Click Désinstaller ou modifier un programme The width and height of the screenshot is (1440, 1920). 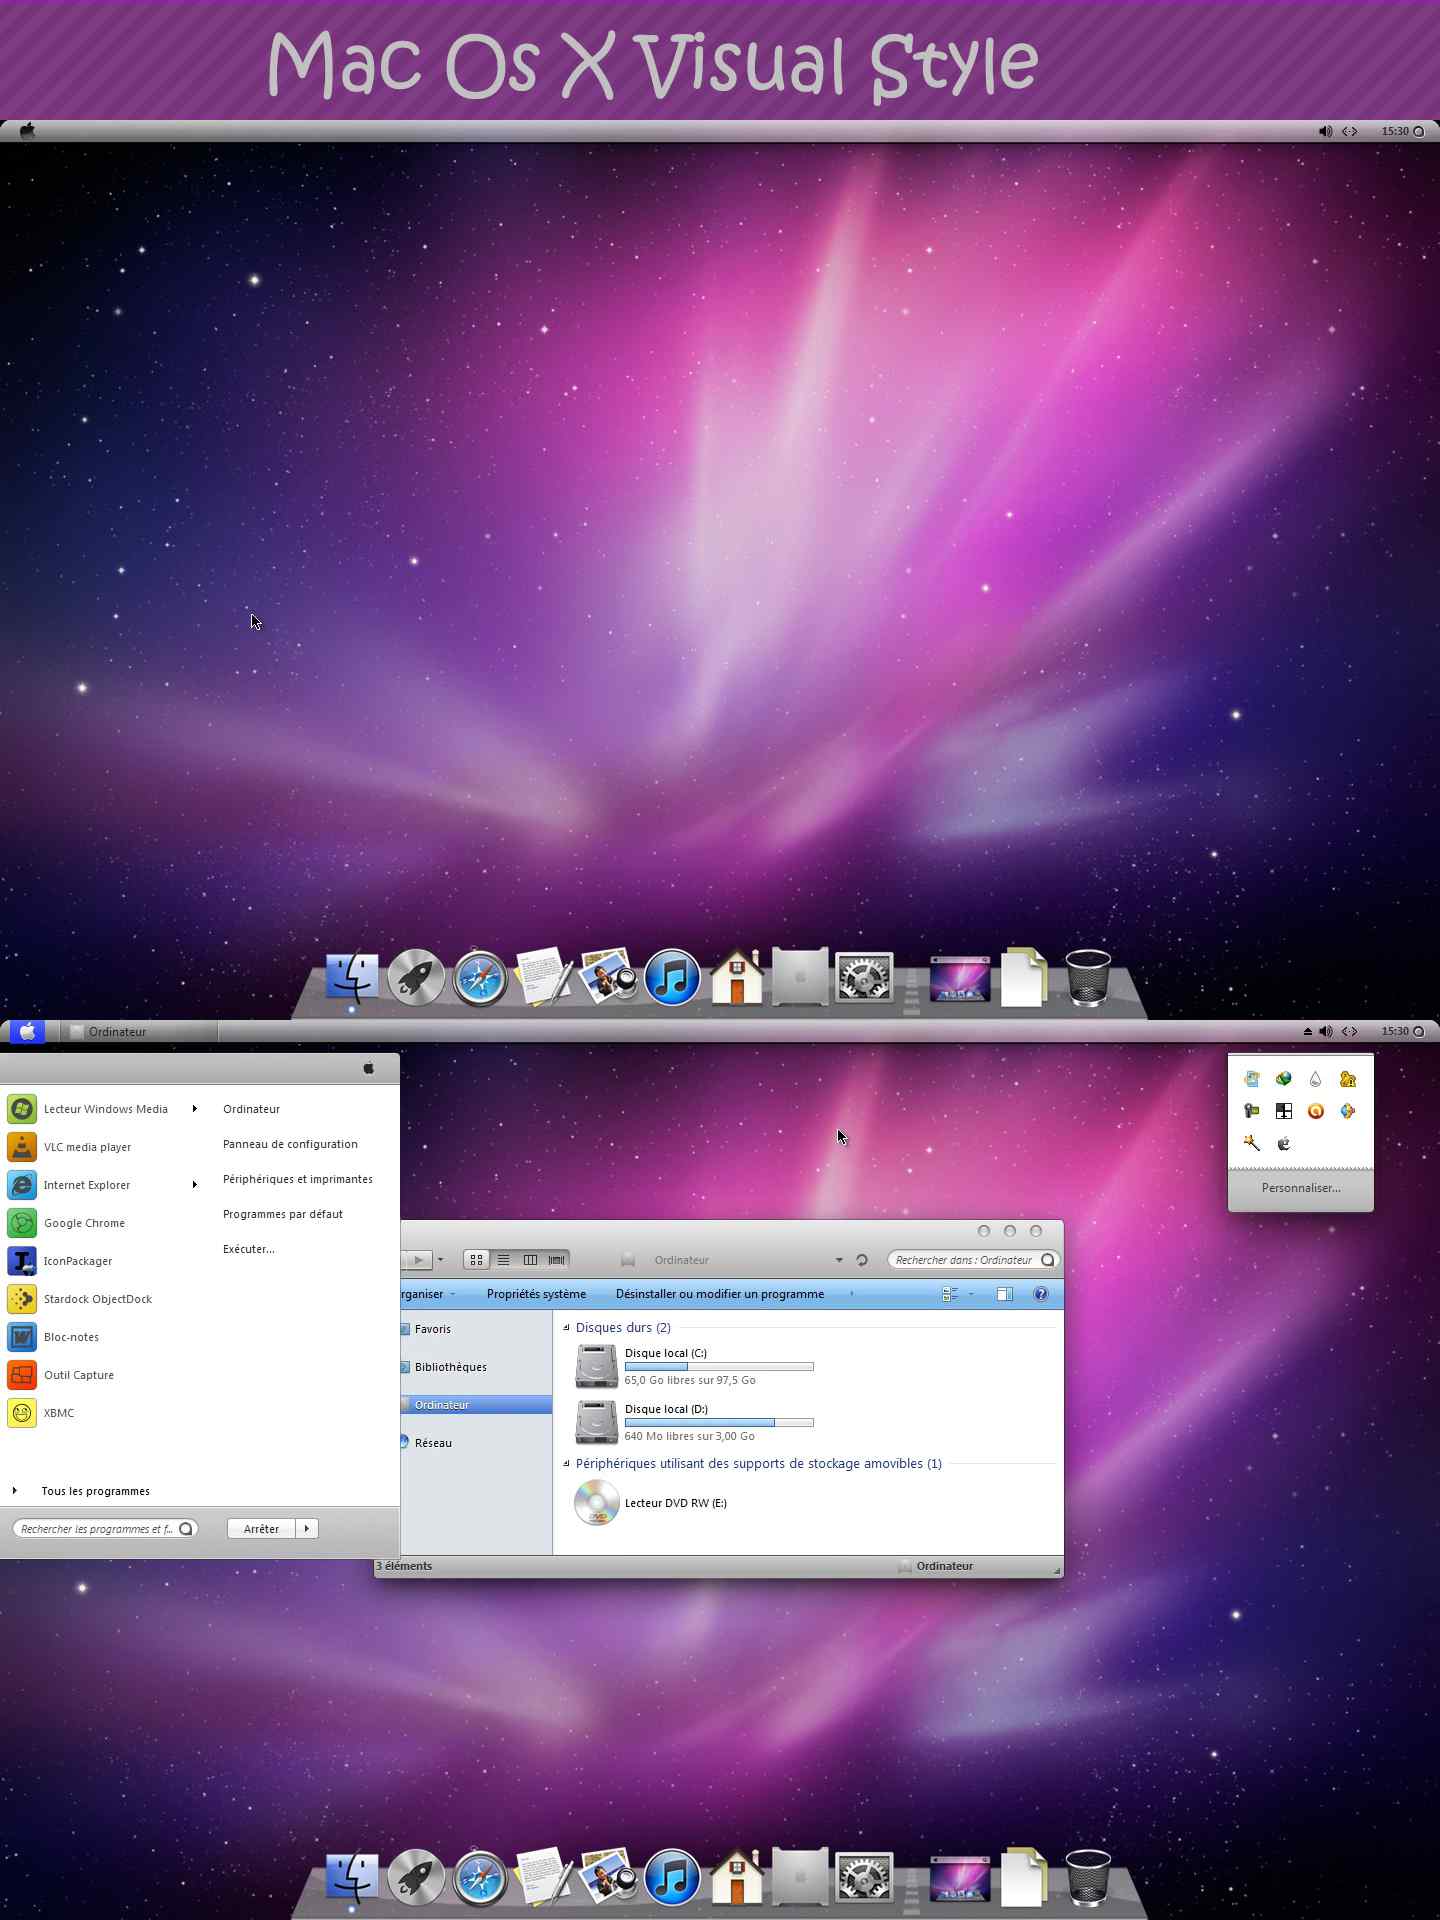720,1294
